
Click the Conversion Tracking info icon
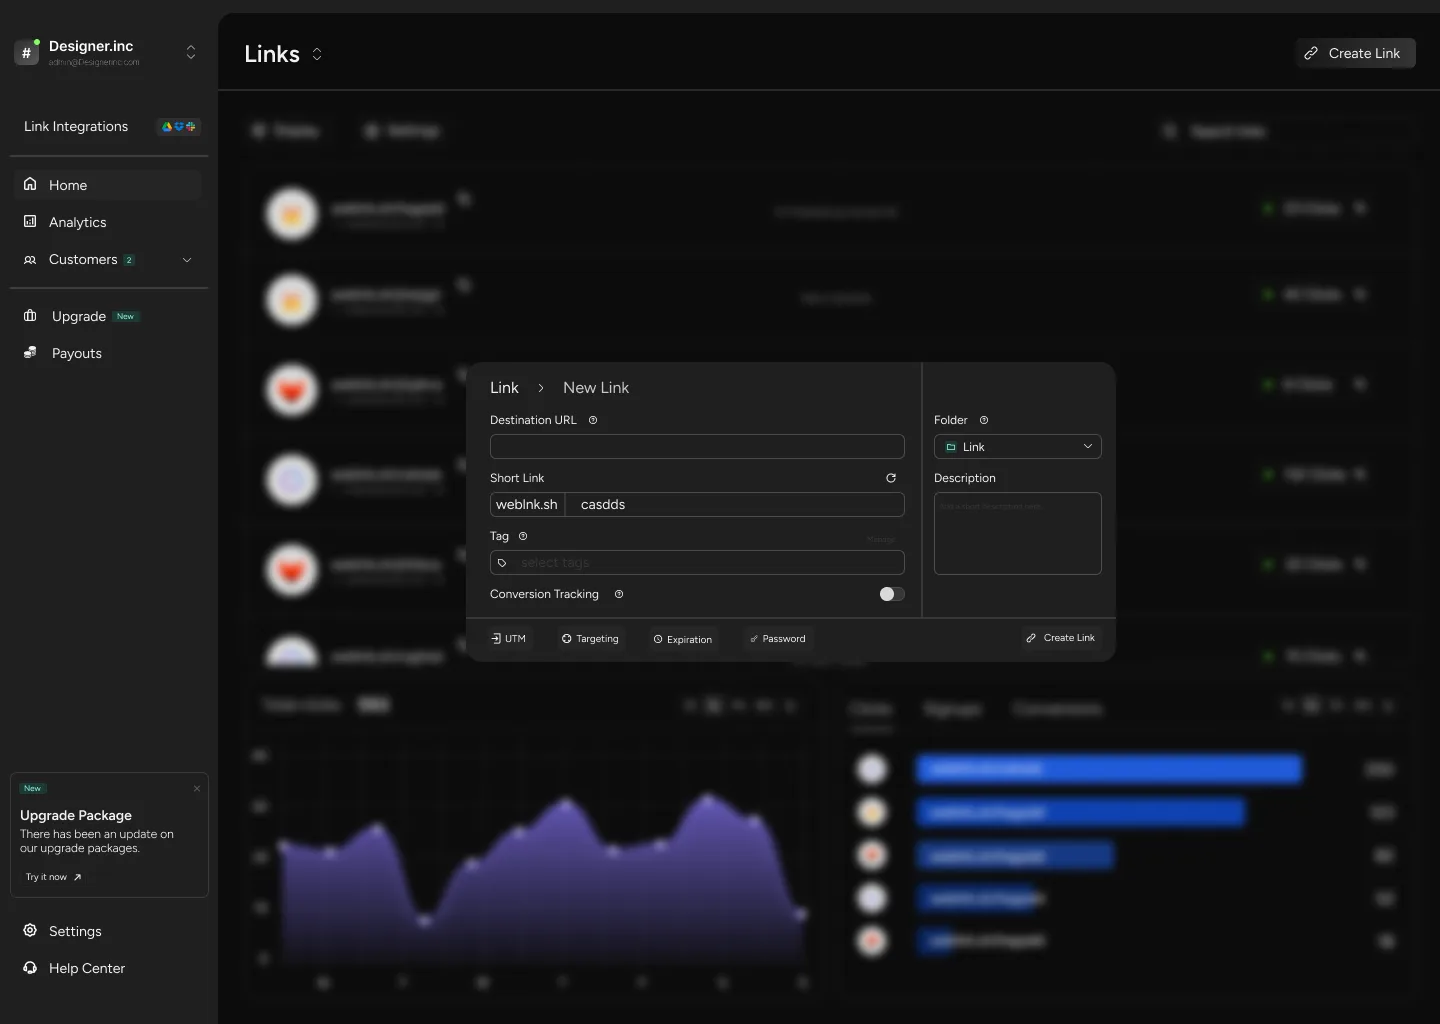coord(619,594)
